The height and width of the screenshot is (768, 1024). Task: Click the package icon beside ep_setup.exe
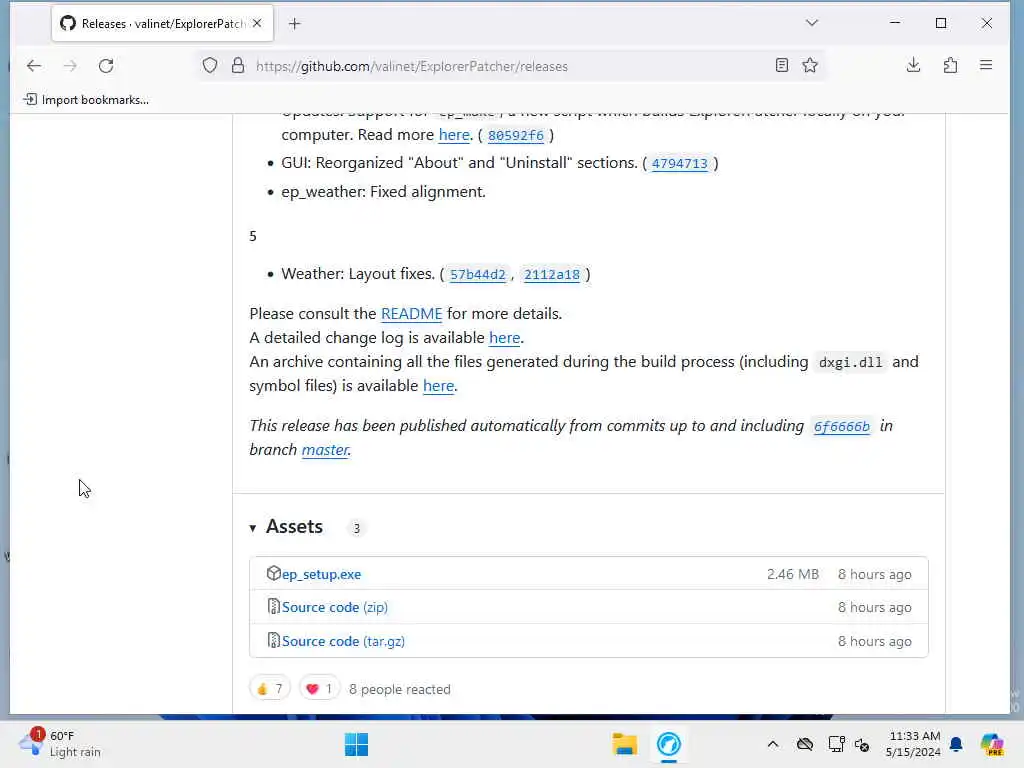pyautogui.click(x=274, y=573)
